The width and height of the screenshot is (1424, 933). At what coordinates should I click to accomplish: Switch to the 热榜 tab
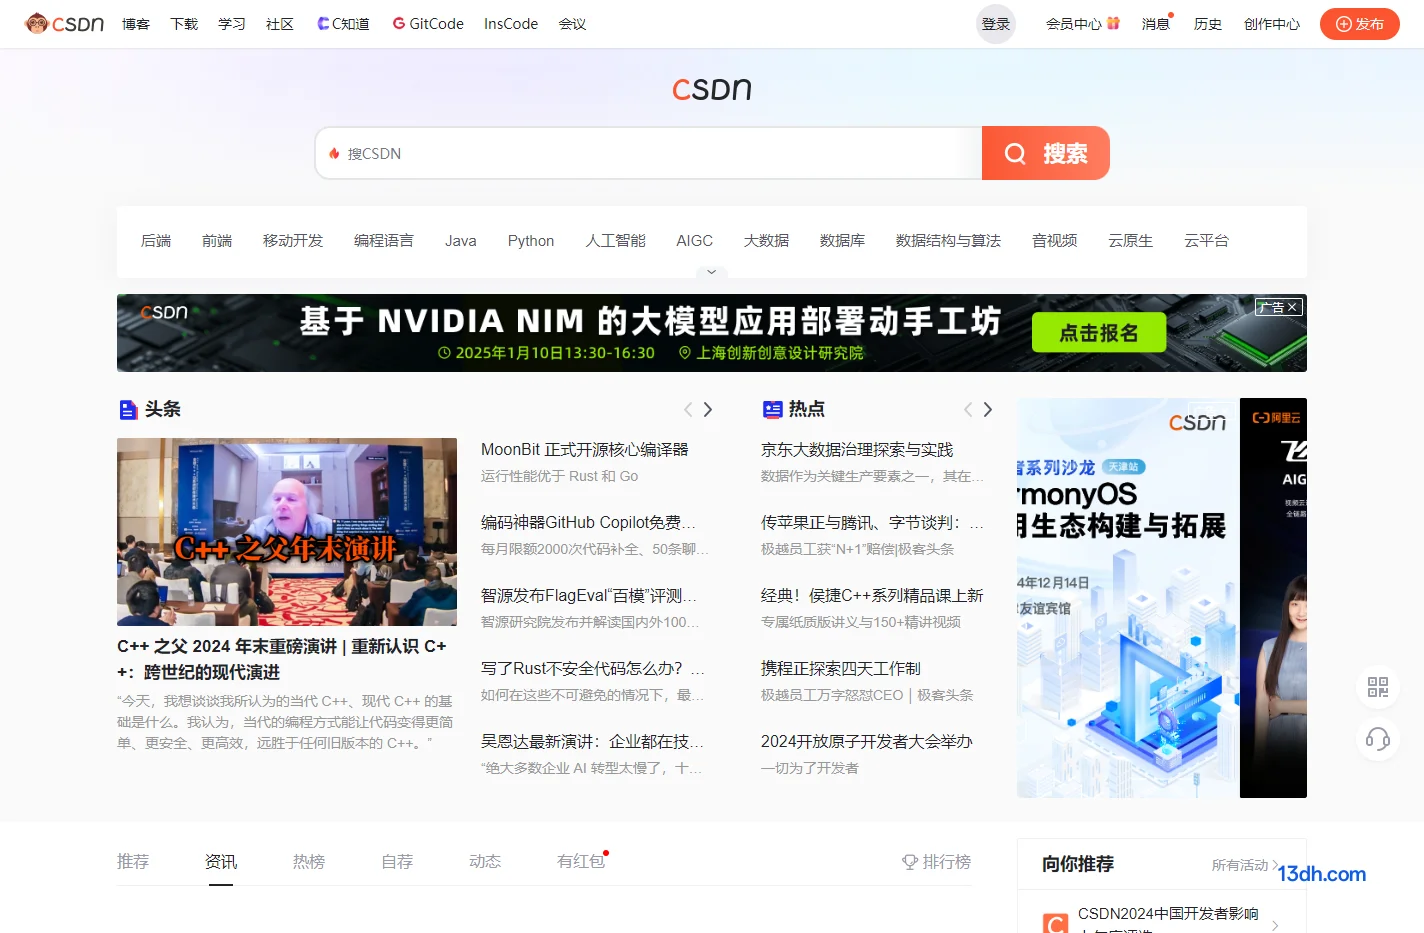point(309,862)
